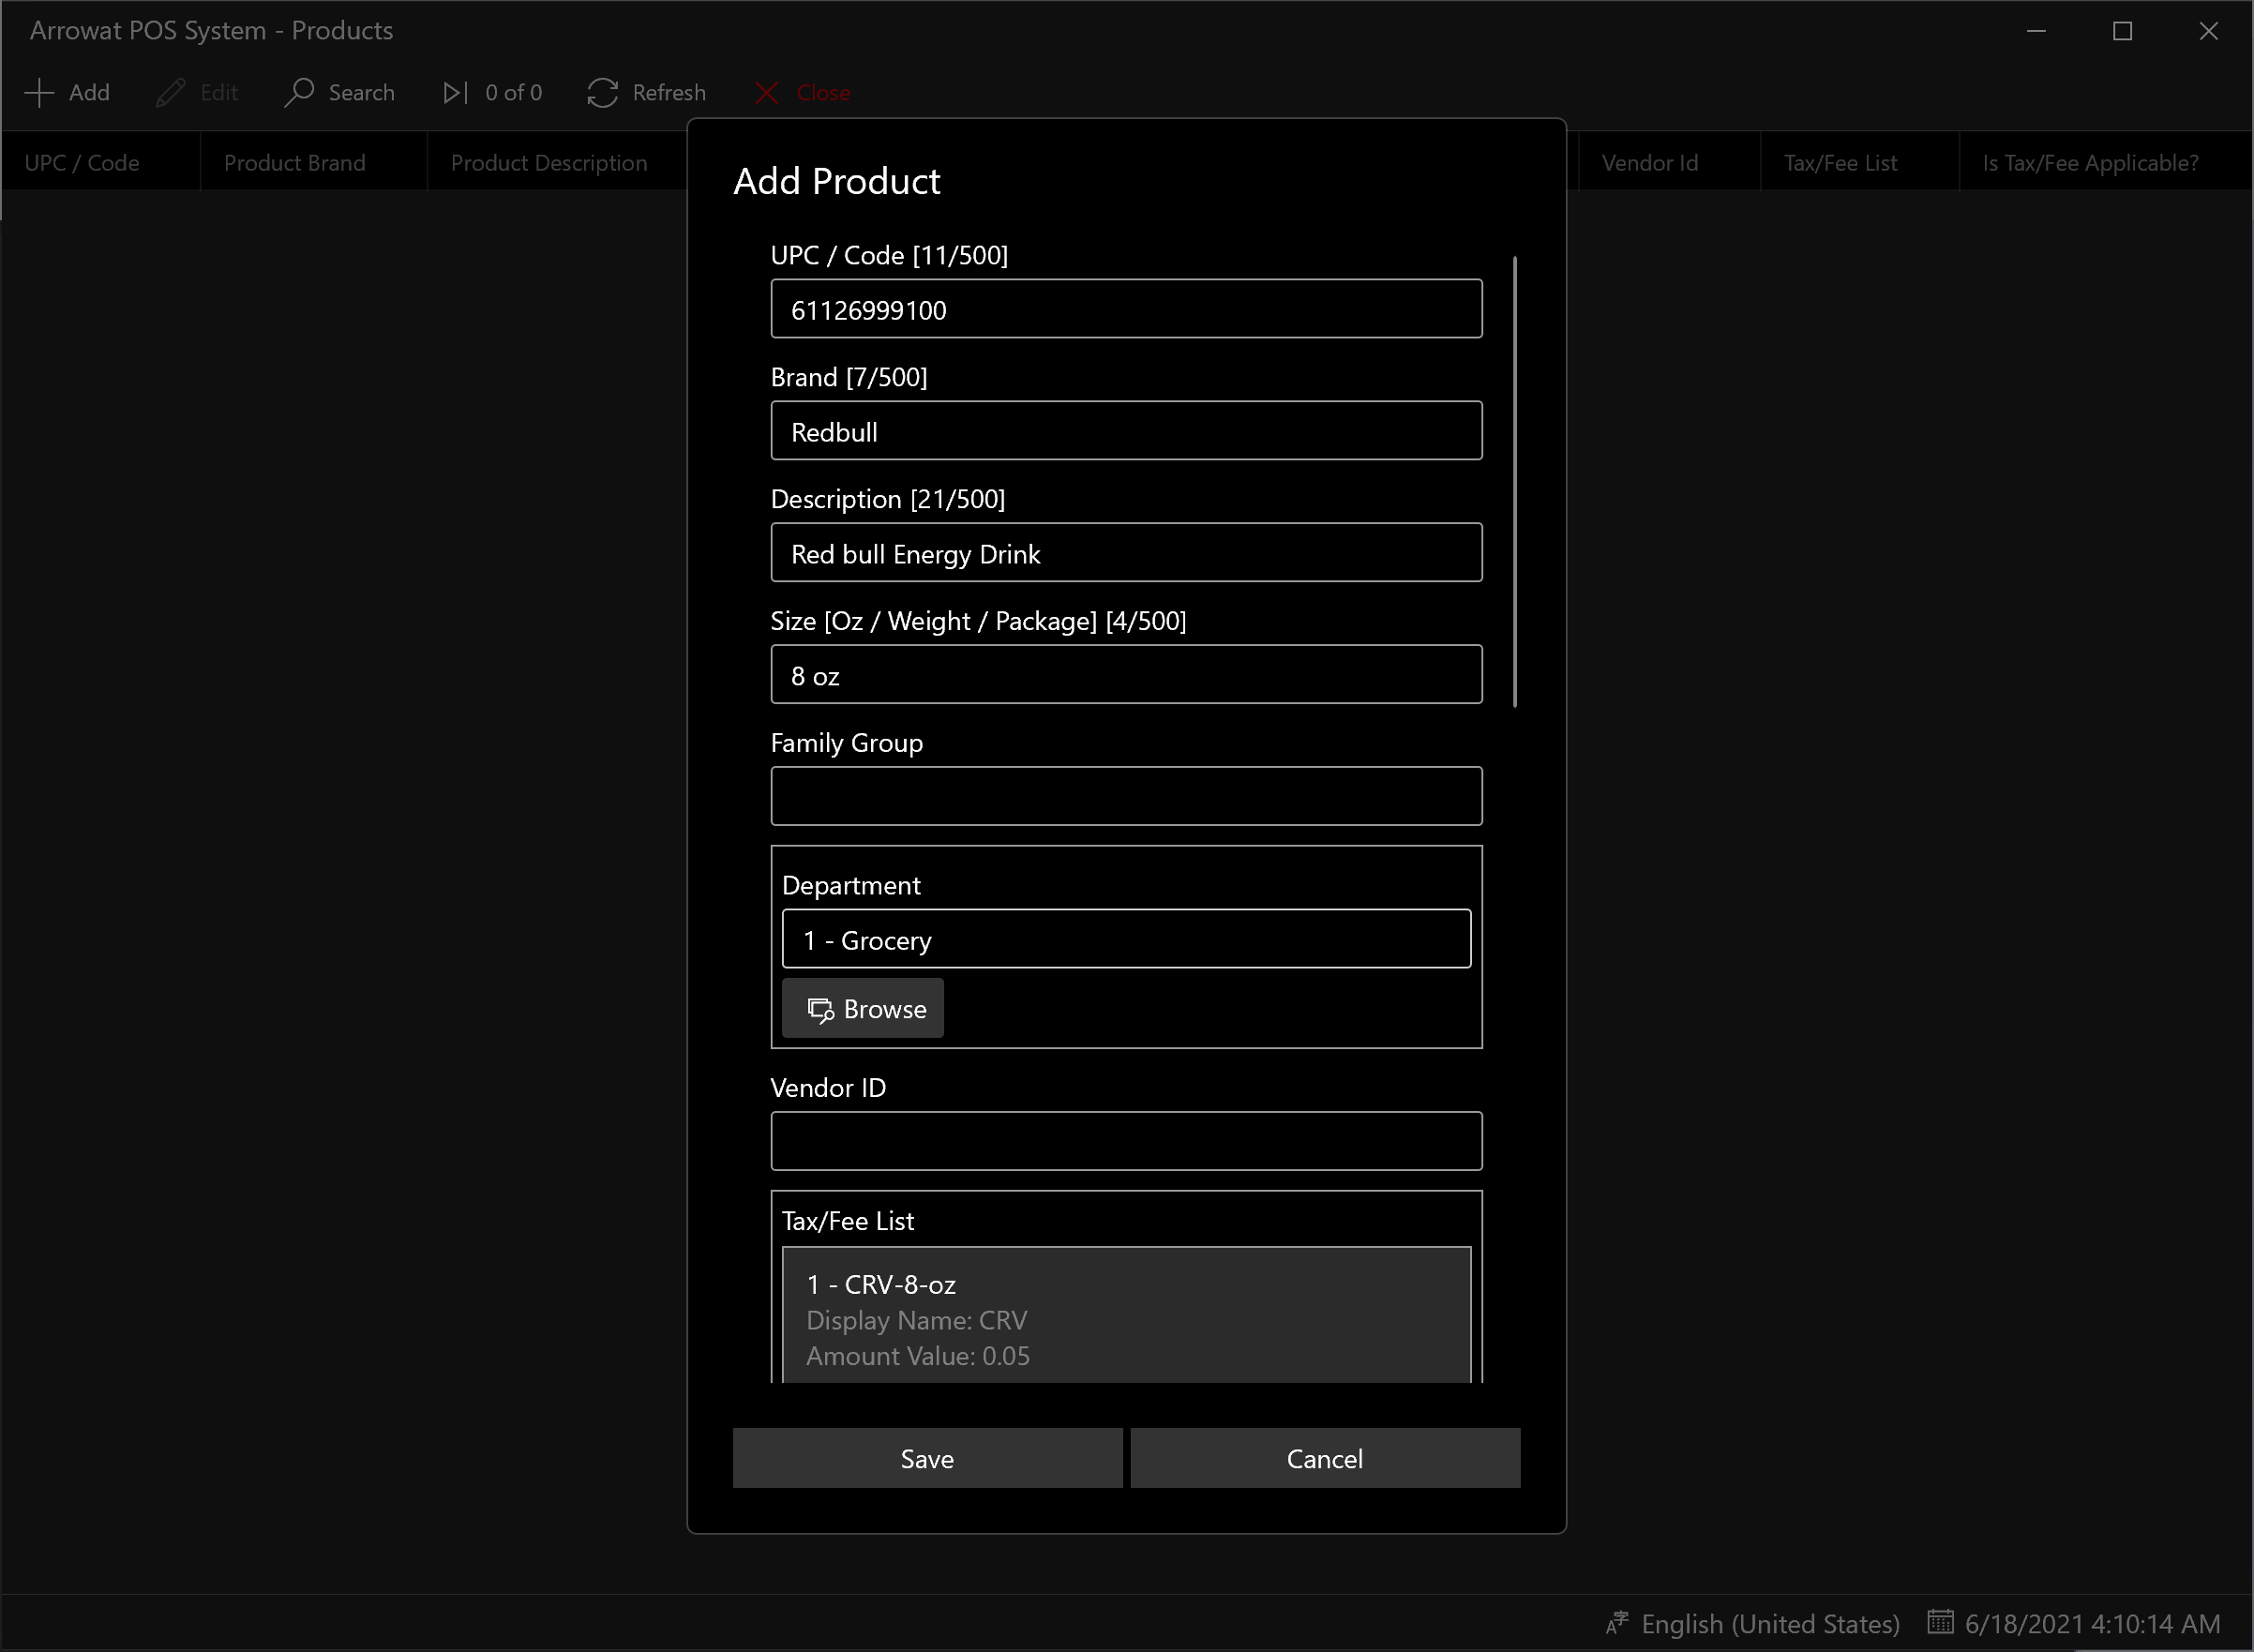Click the Edit icon in toolbar

click(170, 93)
